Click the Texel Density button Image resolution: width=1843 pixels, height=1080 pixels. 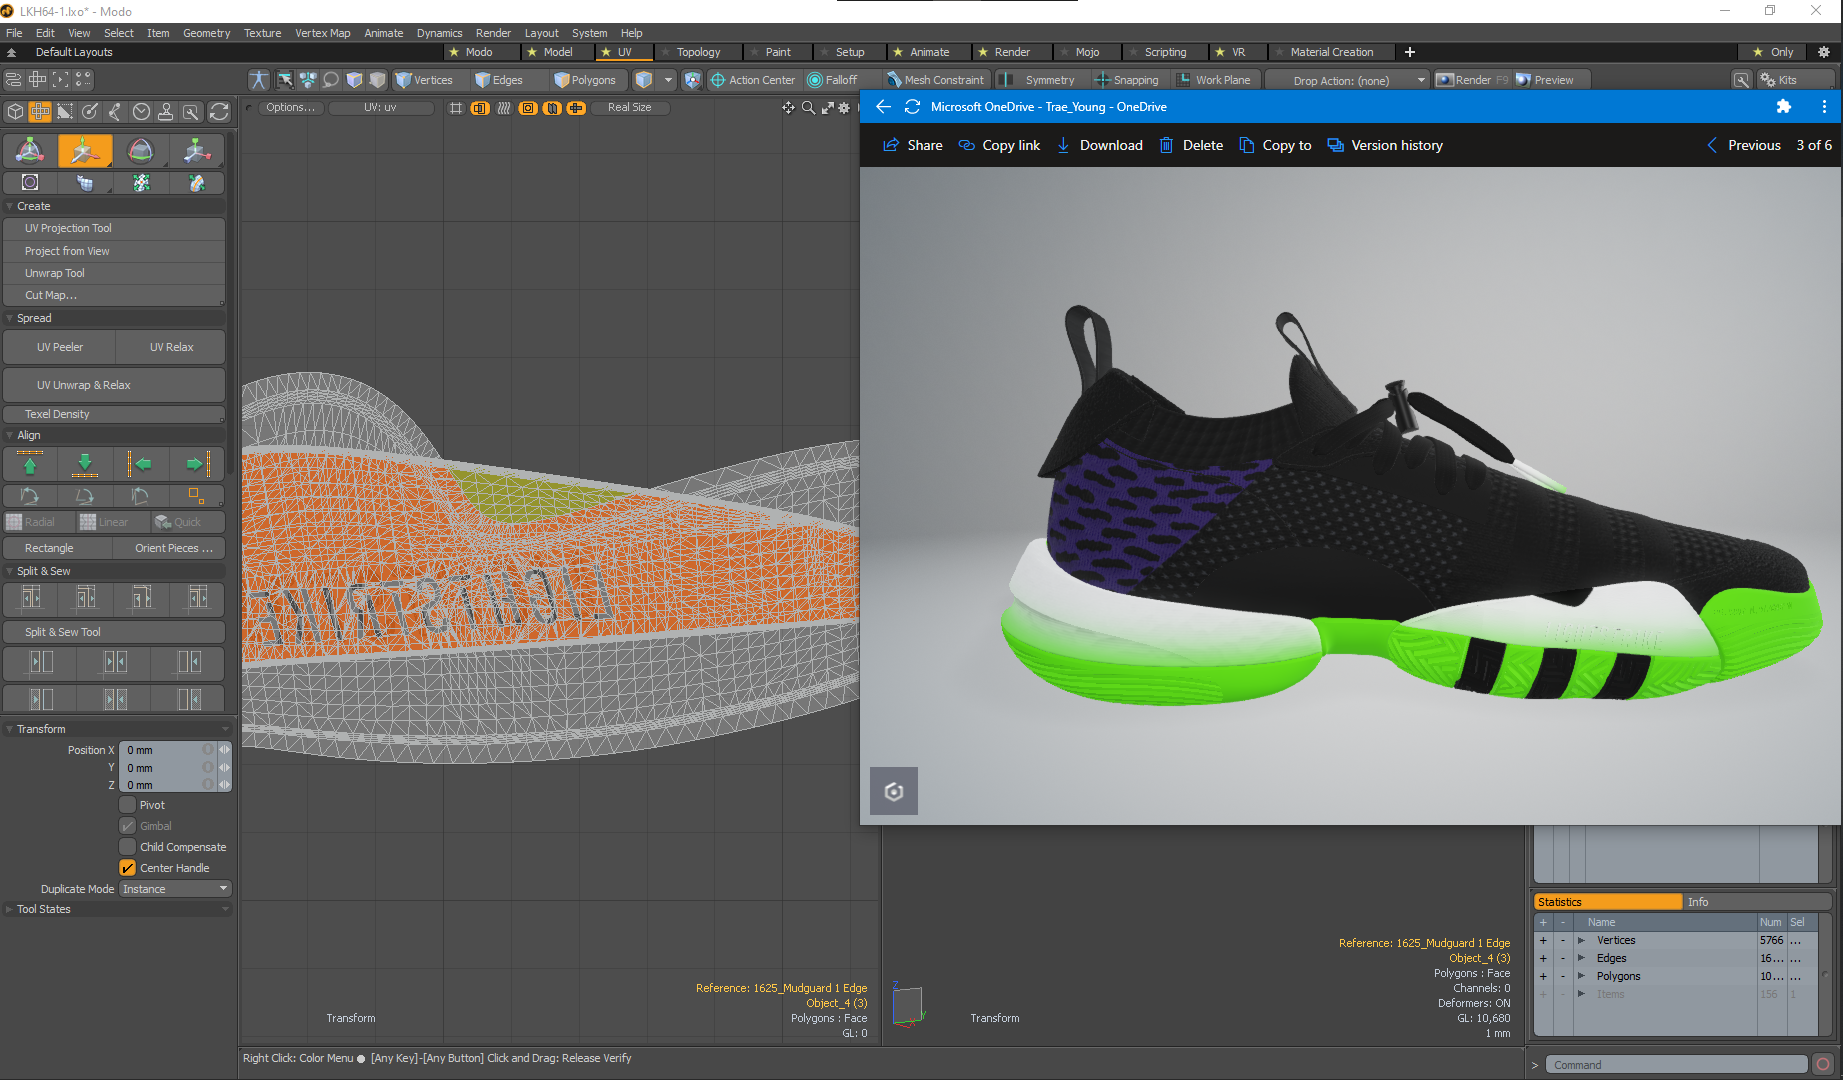click(114, 414)
